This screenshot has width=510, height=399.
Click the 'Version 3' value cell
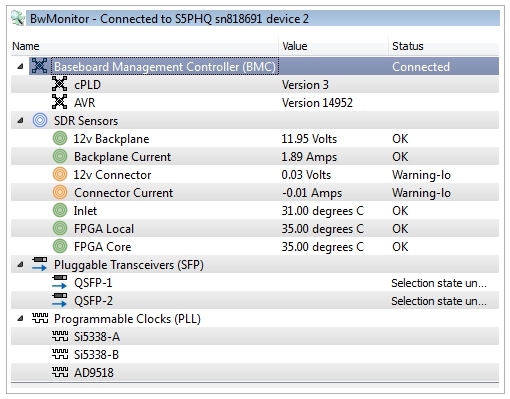[x=305, y=85]
